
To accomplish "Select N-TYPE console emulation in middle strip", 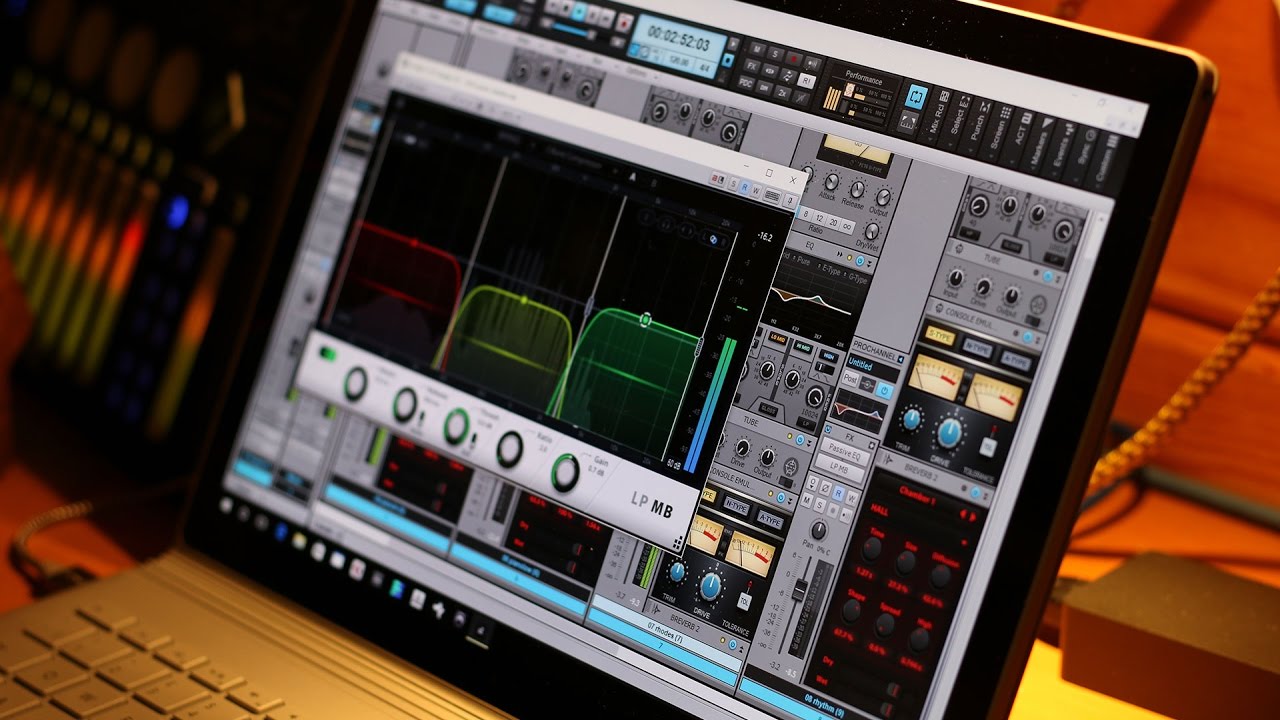I will tap(736, 505).
